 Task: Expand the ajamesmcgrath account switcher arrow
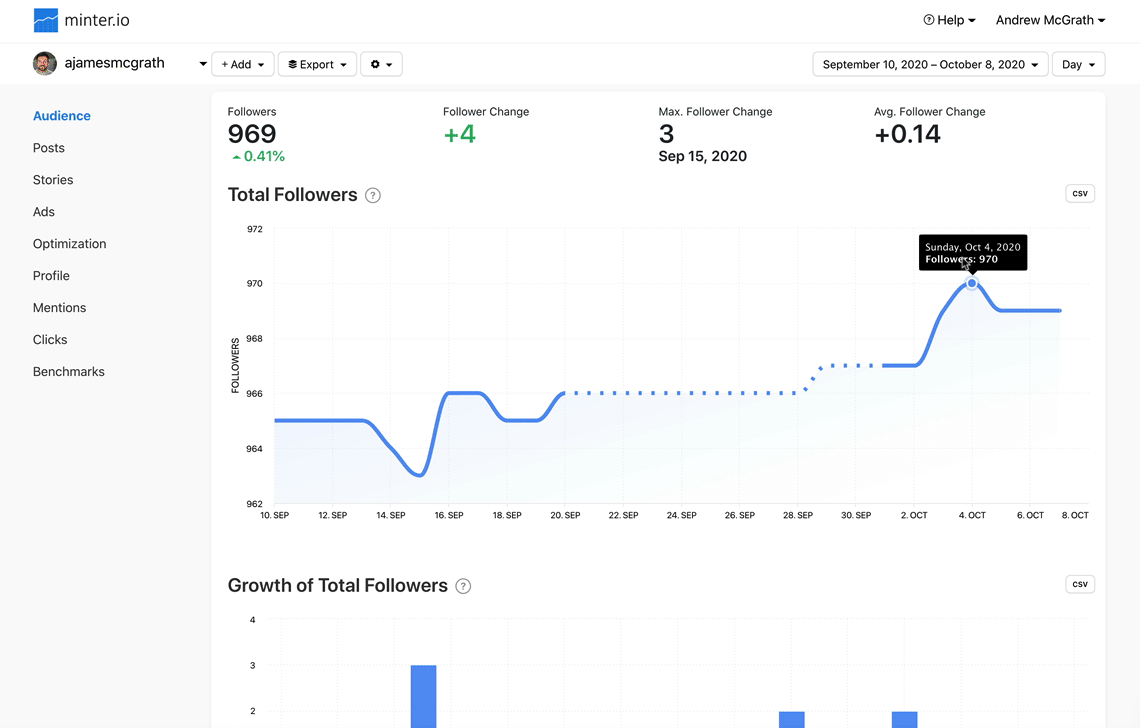pos(203,64)
